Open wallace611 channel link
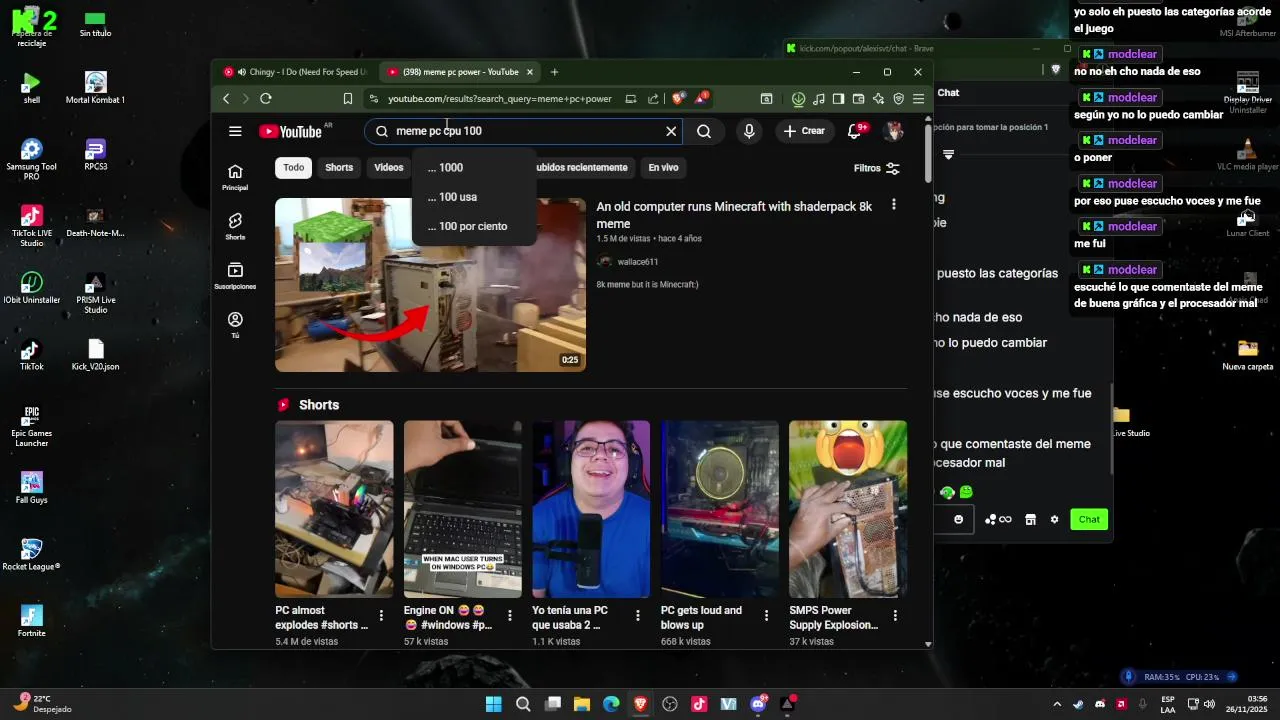The image size is (1280, 720). [x=638, y=262]
